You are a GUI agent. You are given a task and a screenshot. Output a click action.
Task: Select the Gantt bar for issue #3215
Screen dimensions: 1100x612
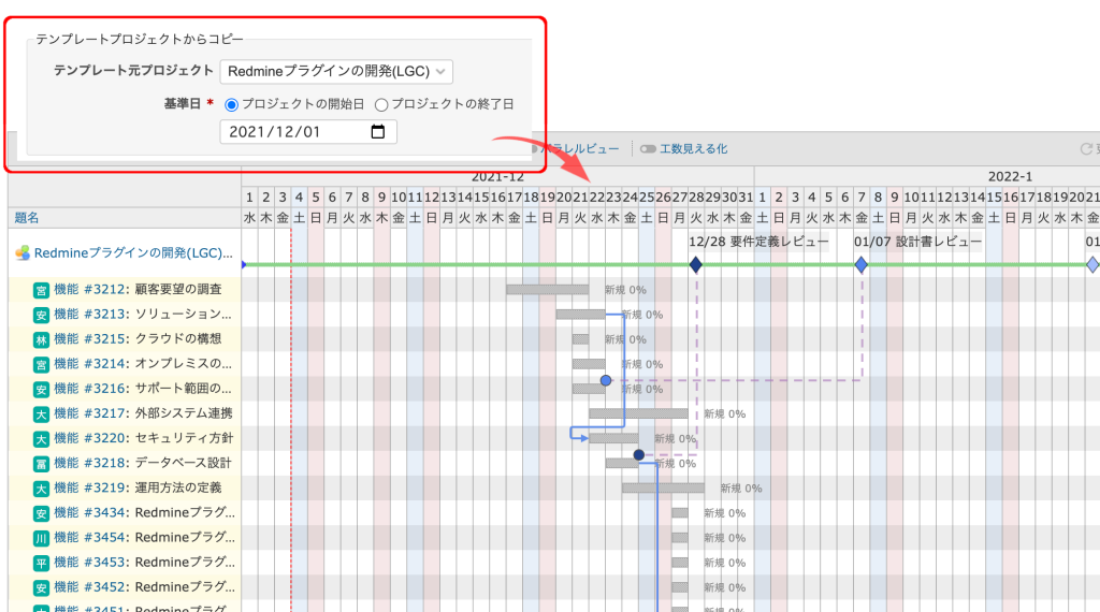(580, 339)
